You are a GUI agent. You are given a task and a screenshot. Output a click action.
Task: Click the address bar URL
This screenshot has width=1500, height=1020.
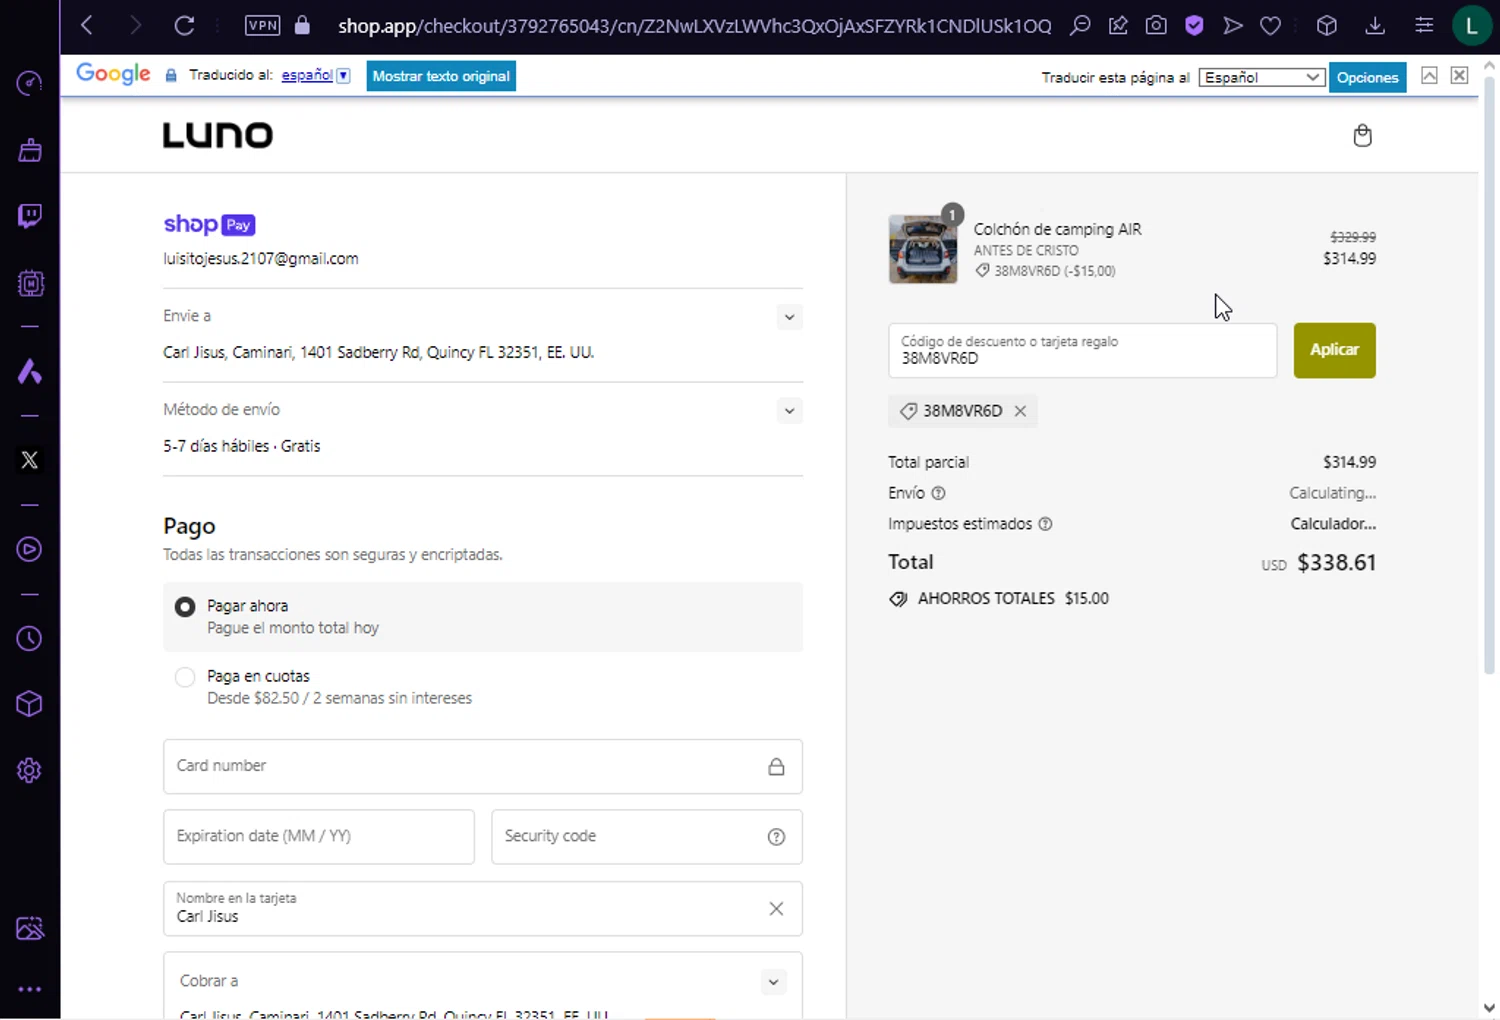tap(694, 26)
